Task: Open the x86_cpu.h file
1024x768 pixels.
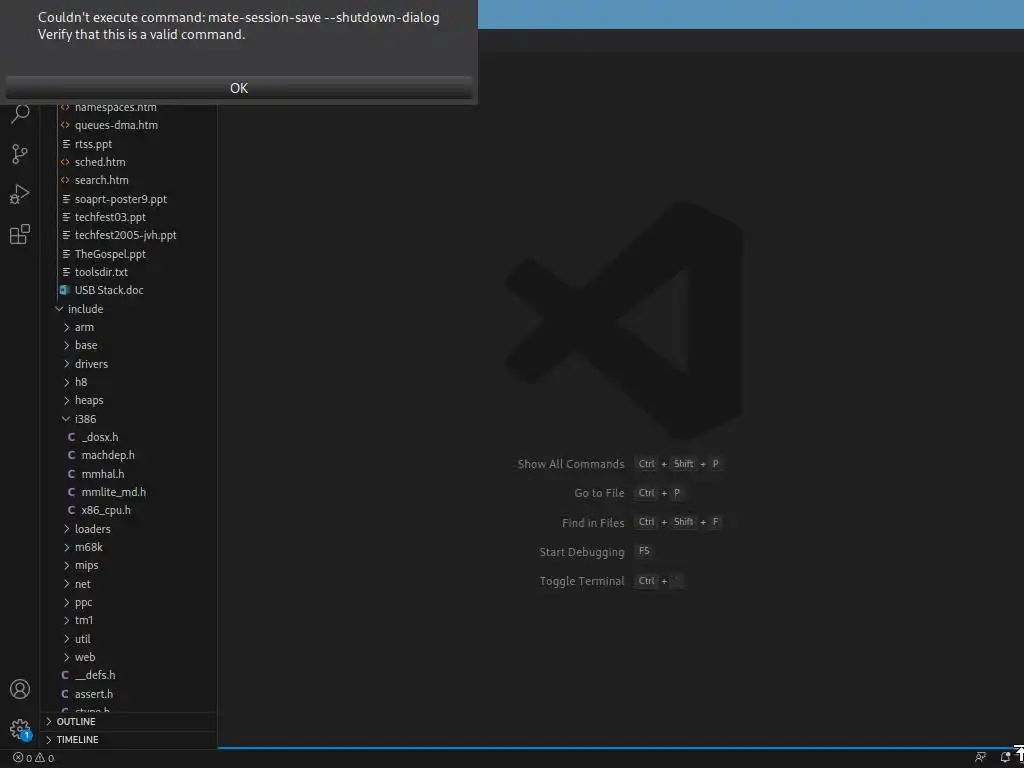Action: coord(129,510)
